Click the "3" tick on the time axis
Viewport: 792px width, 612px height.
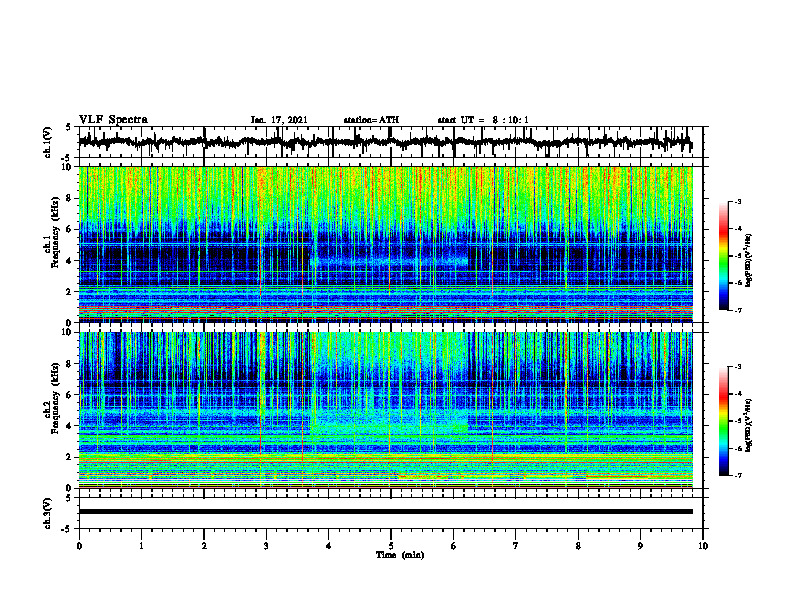pyautogui.click(x=266, y=546)
